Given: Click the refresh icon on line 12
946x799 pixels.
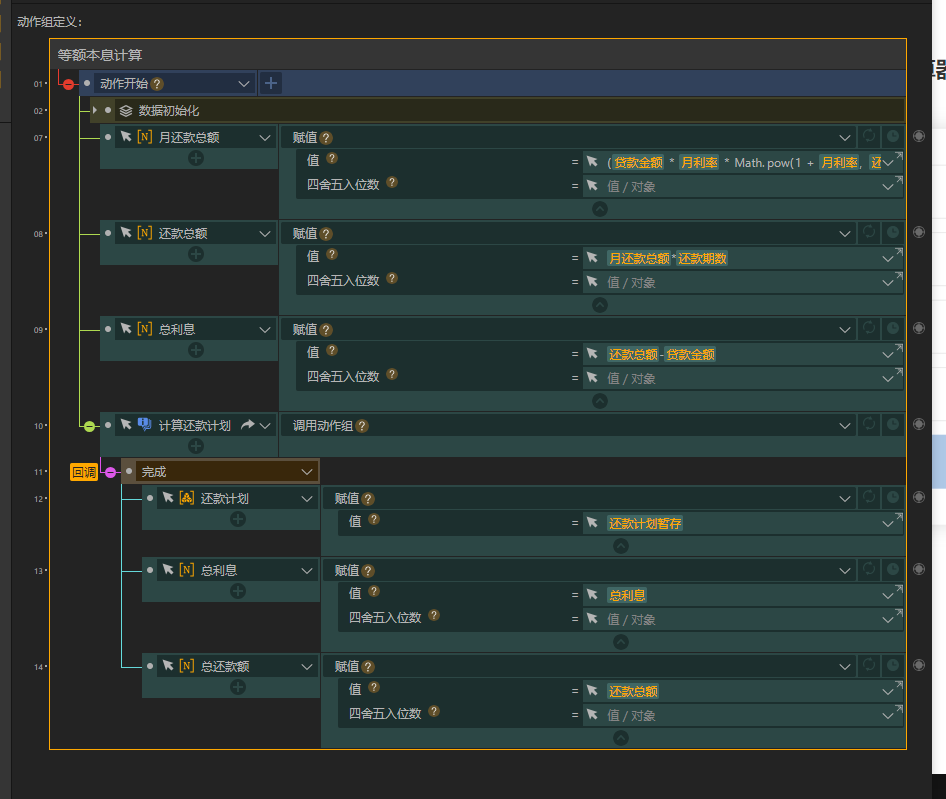Looking at the screenshot, I should (x=869, y=497).
